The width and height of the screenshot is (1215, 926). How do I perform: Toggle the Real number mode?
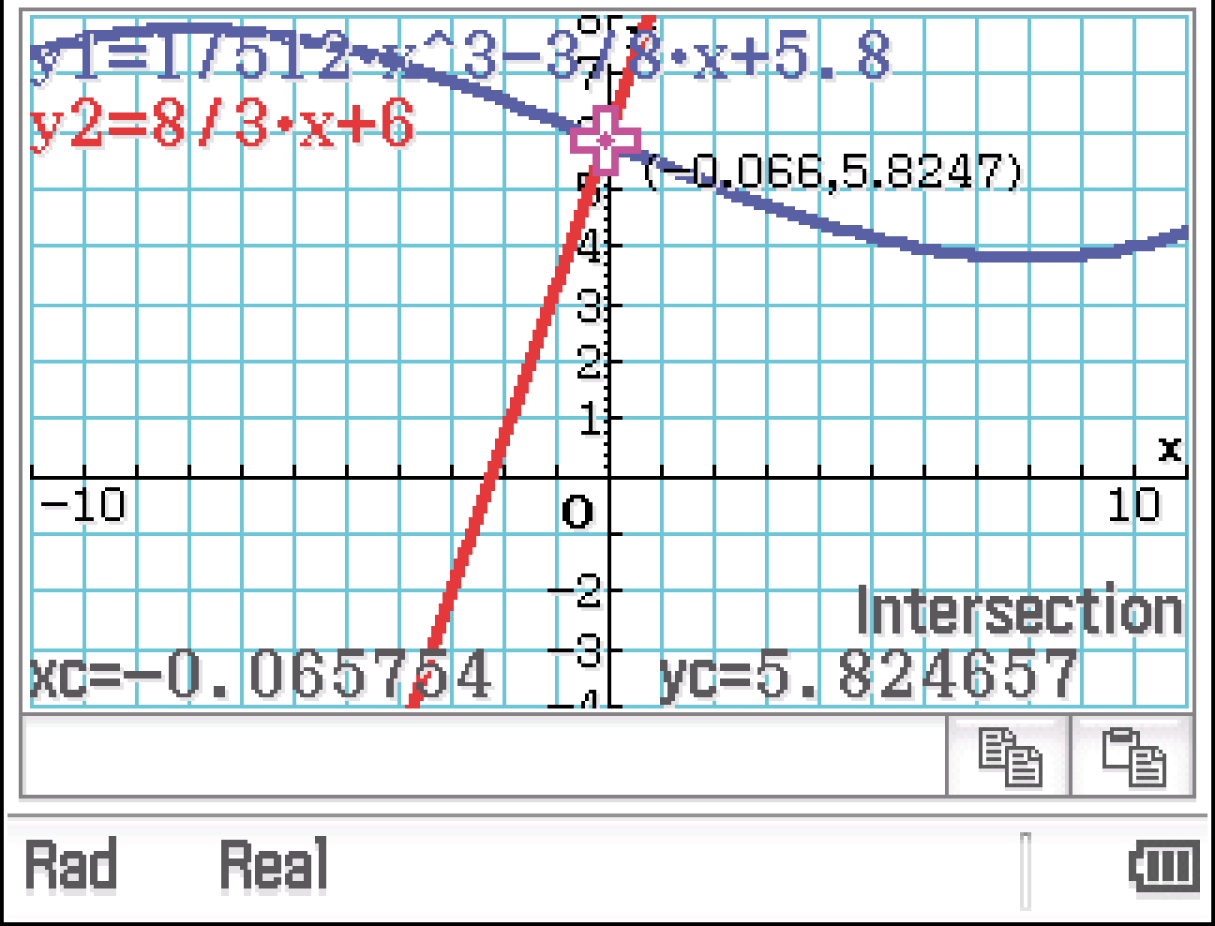pyautogui.click(x=274, y=865)
